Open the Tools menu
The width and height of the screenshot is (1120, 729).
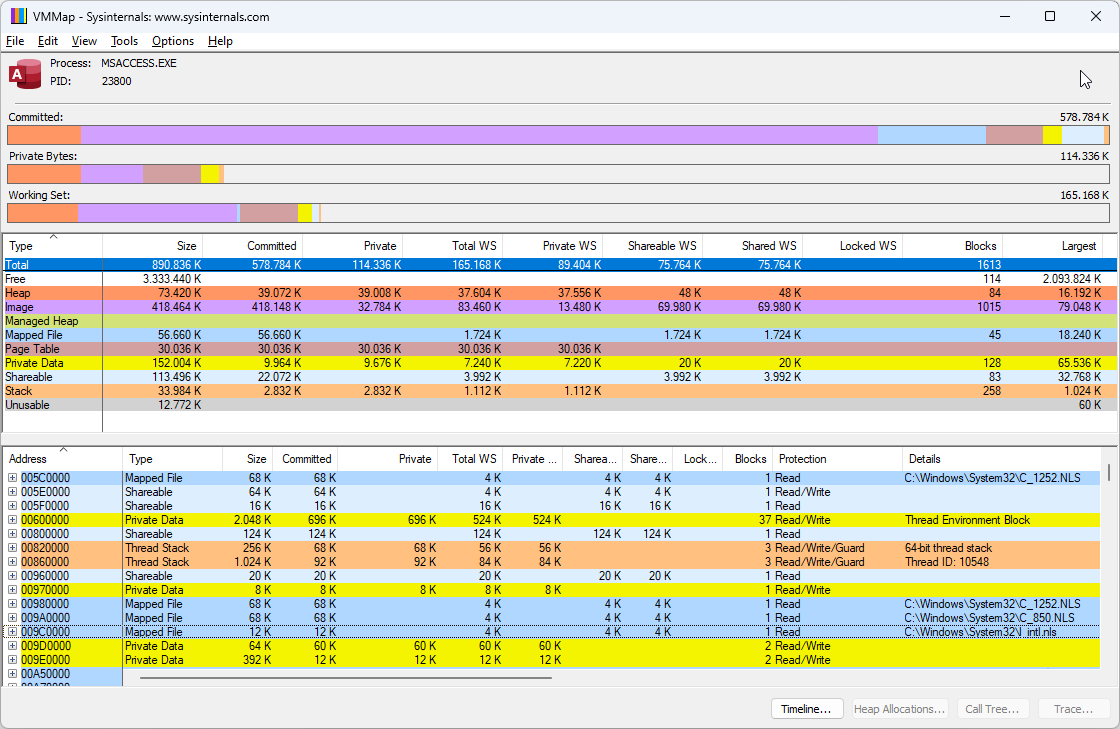[124, 41]
